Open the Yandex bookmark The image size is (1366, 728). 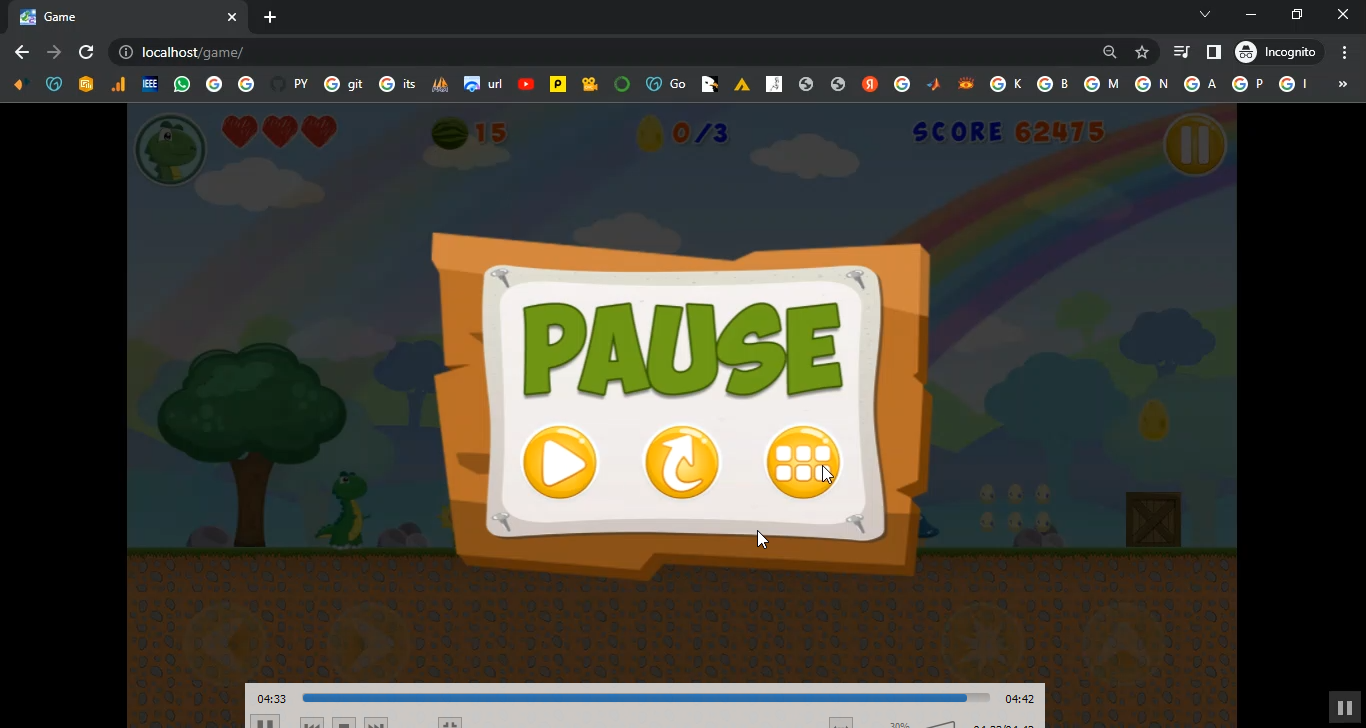click(x=870, y=84)
